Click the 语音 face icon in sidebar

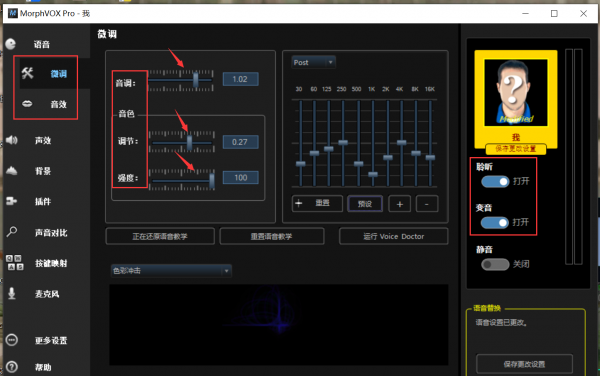coord(11,44)
